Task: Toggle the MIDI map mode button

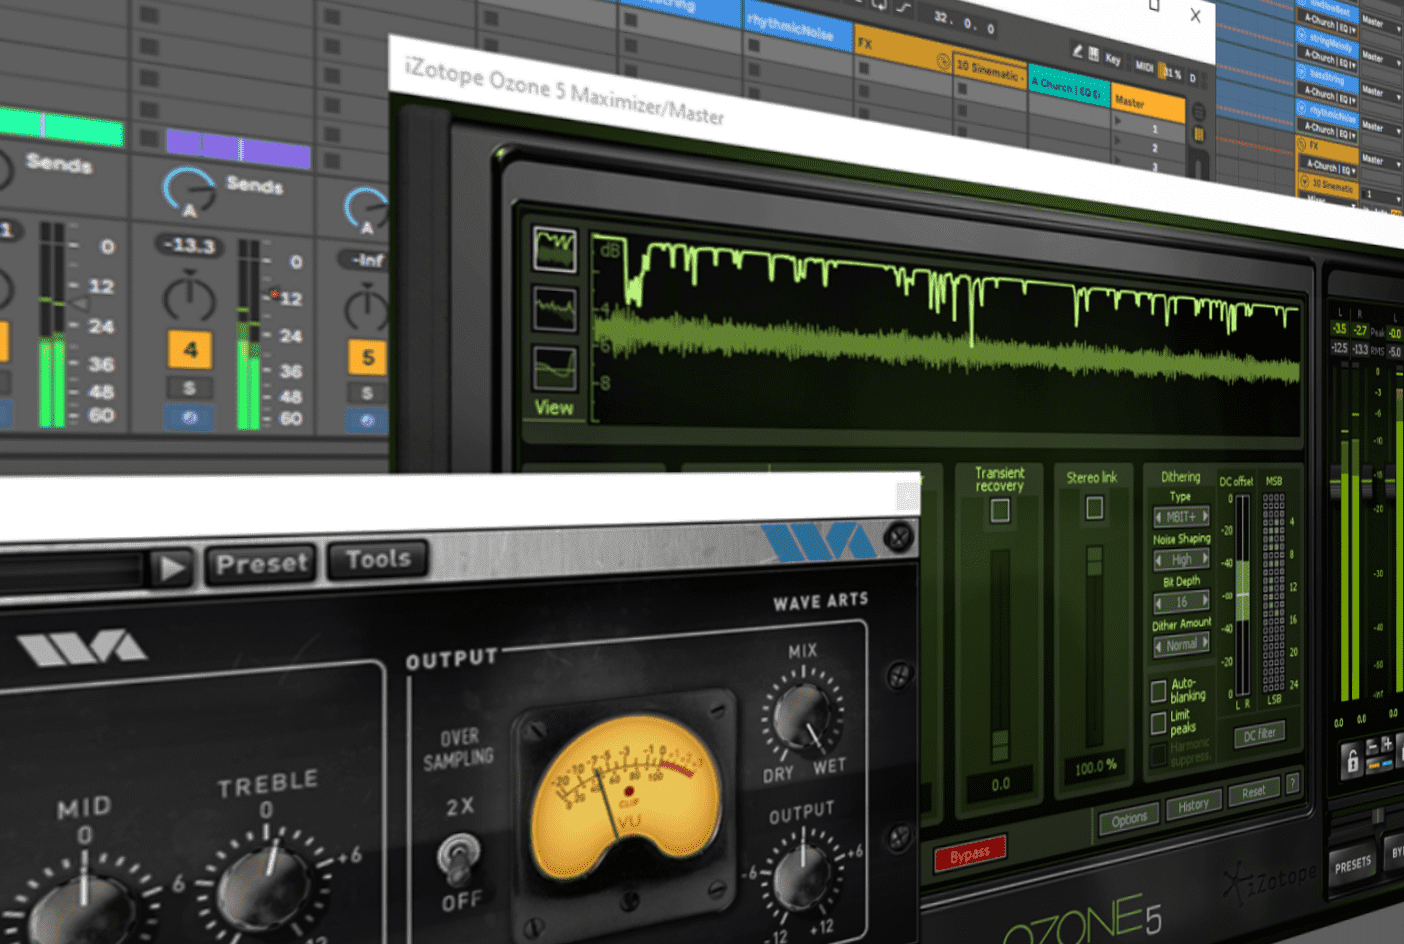Action: coord(1144,66)
